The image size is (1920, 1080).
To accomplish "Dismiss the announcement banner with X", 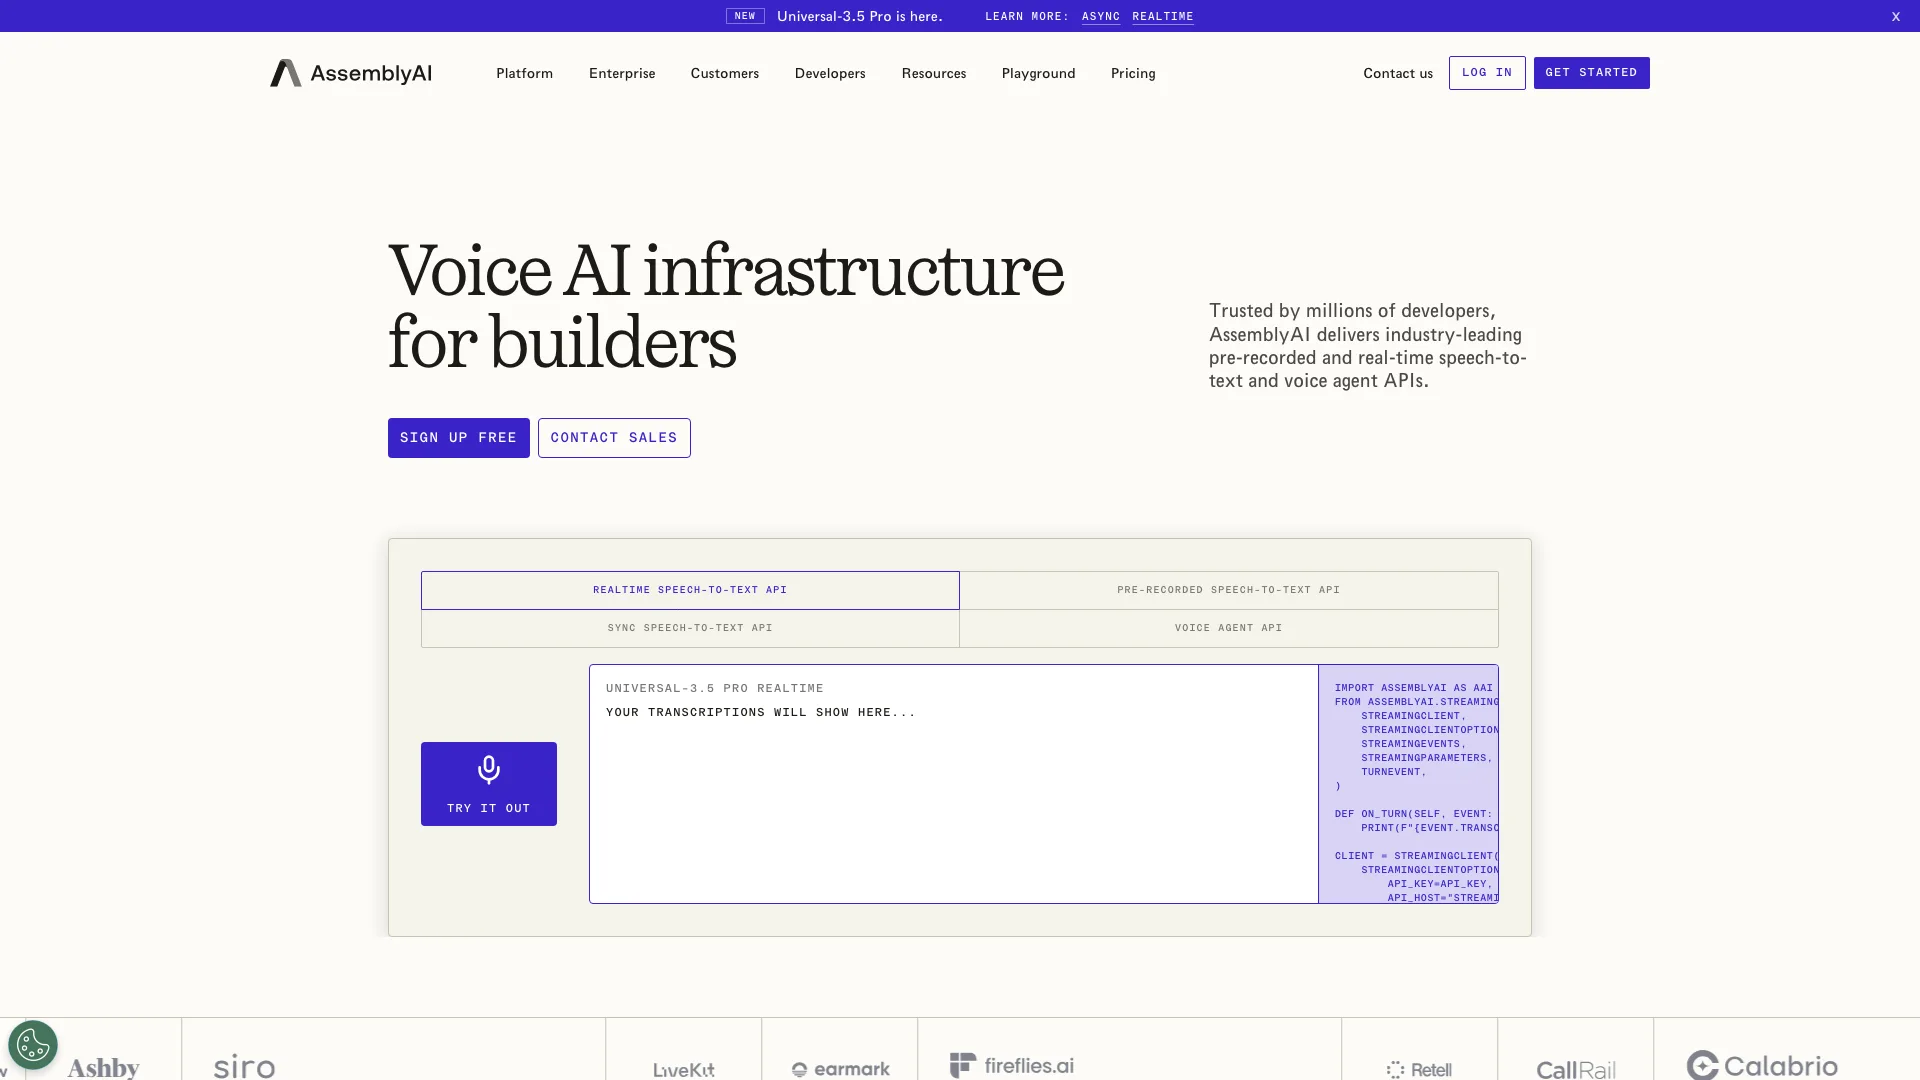I will click(1895, 16).
